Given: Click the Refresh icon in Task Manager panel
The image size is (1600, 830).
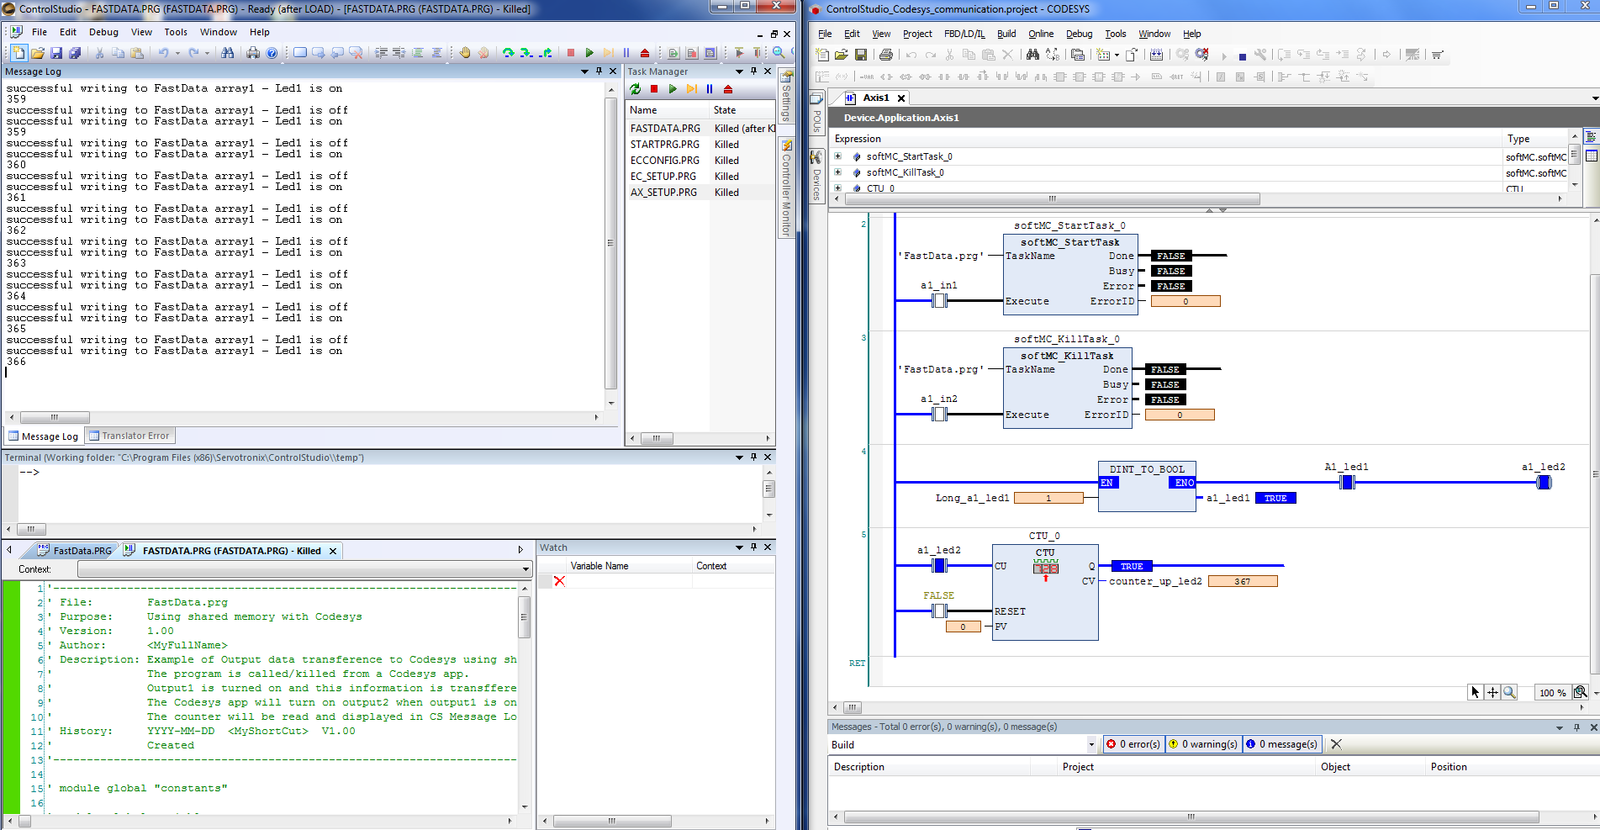Looking at the screenshot, I should pyautogui.click(x=635, y=89).
